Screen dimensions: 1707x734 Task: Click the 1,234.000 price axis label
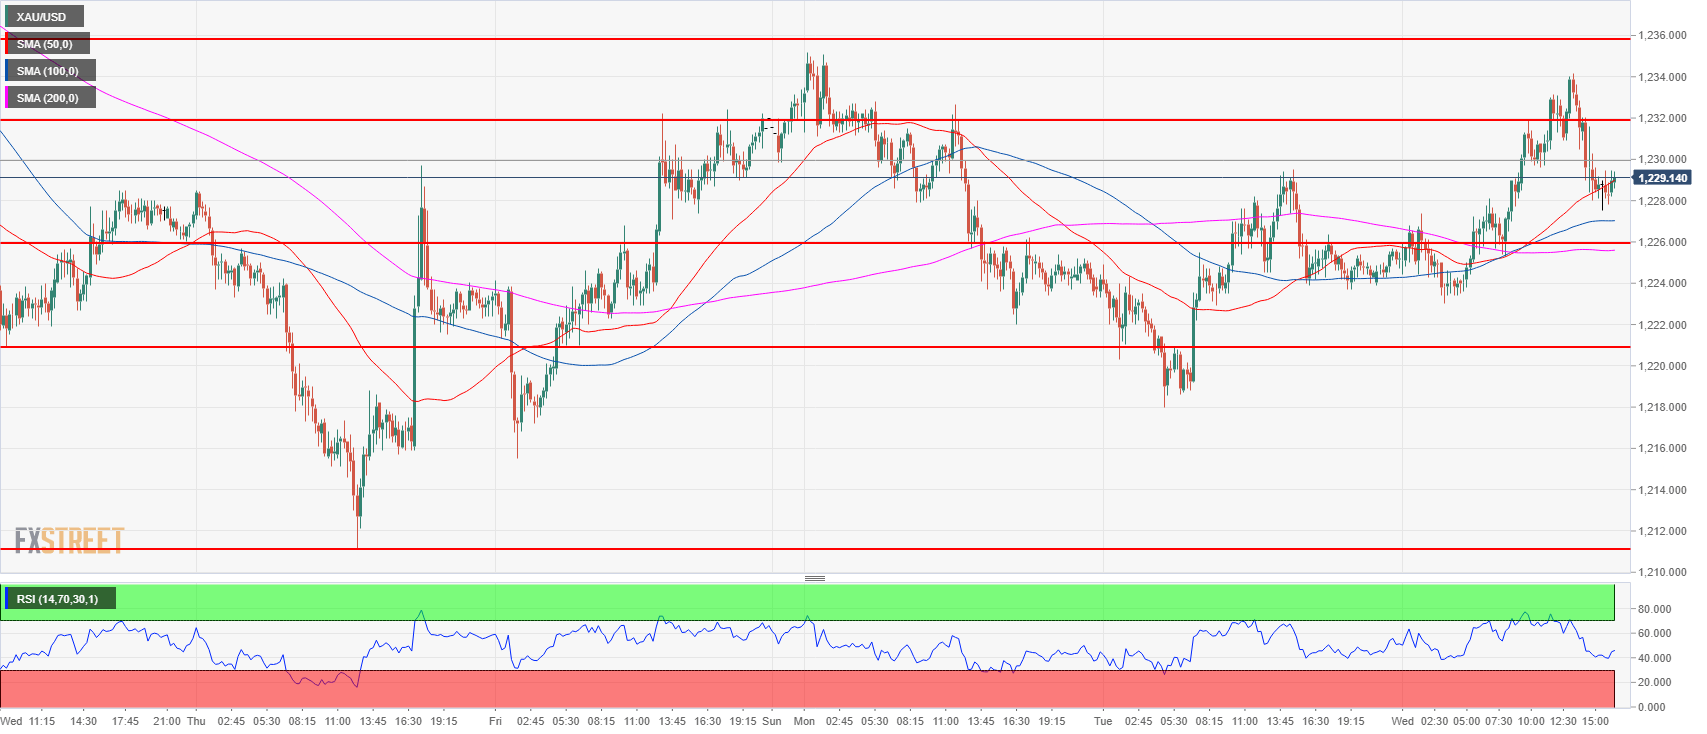coord(1662,77)
